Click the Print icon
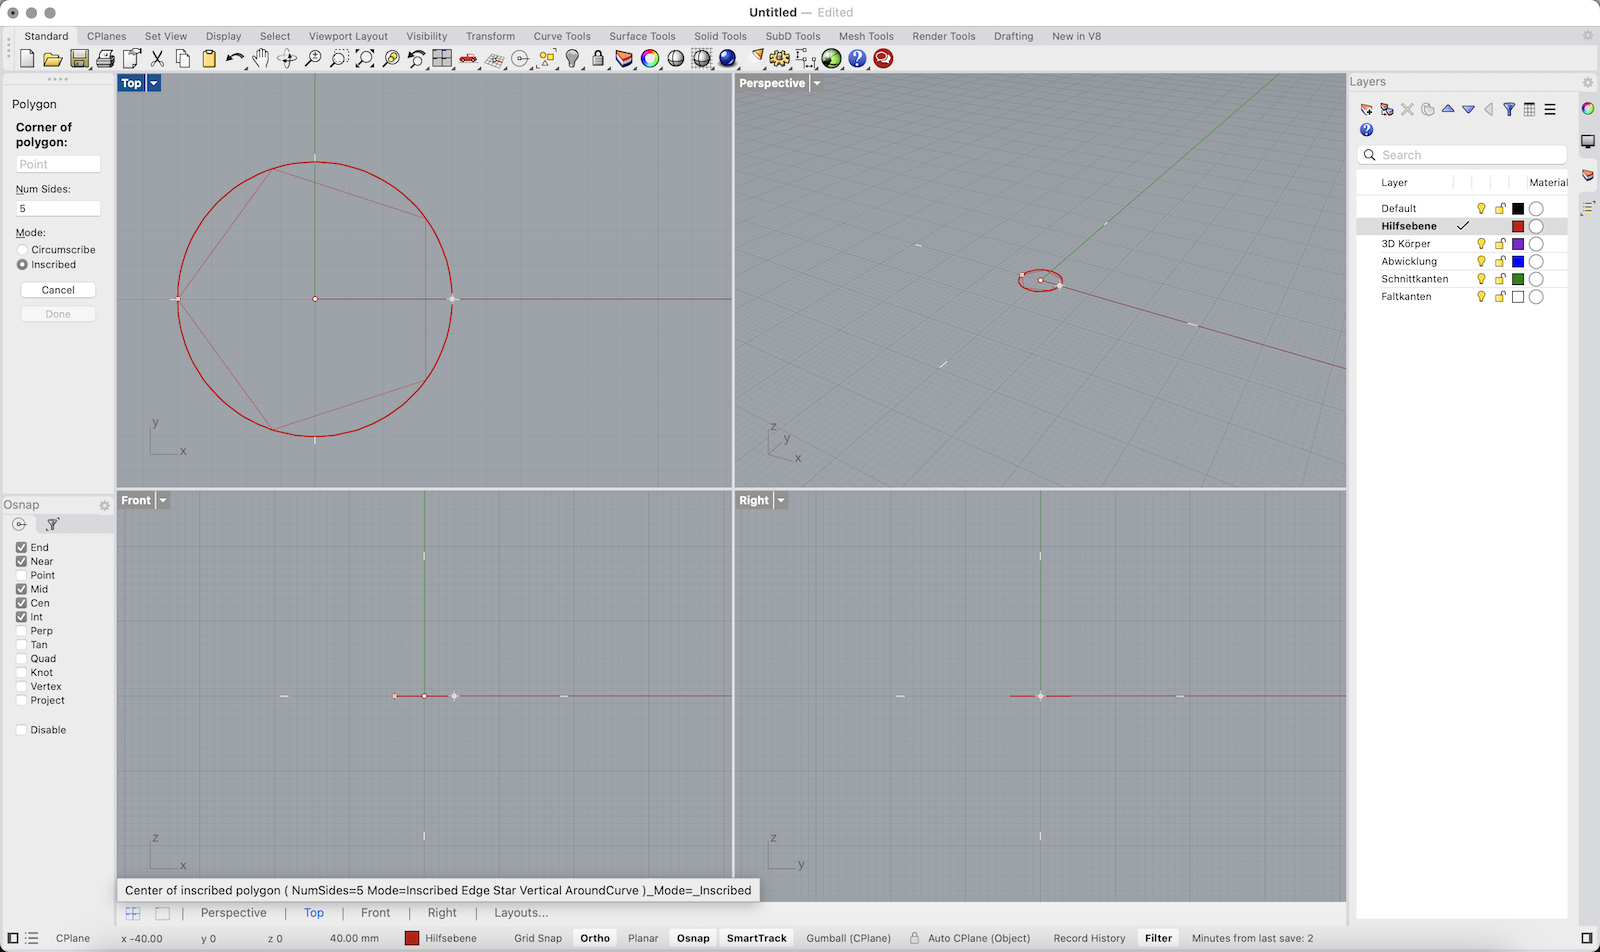Viewport: 1600px width, 952px height. [x=105, y=59]
